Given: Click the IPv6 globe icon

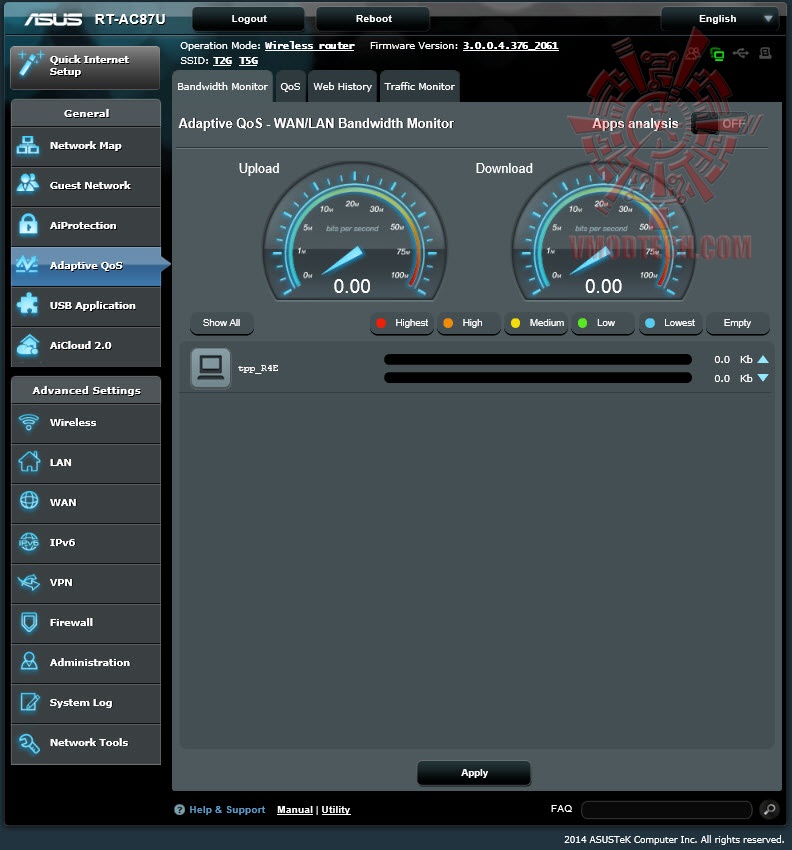Looking at the screenshot, I should pyautogui.click(x=29, y=542).
